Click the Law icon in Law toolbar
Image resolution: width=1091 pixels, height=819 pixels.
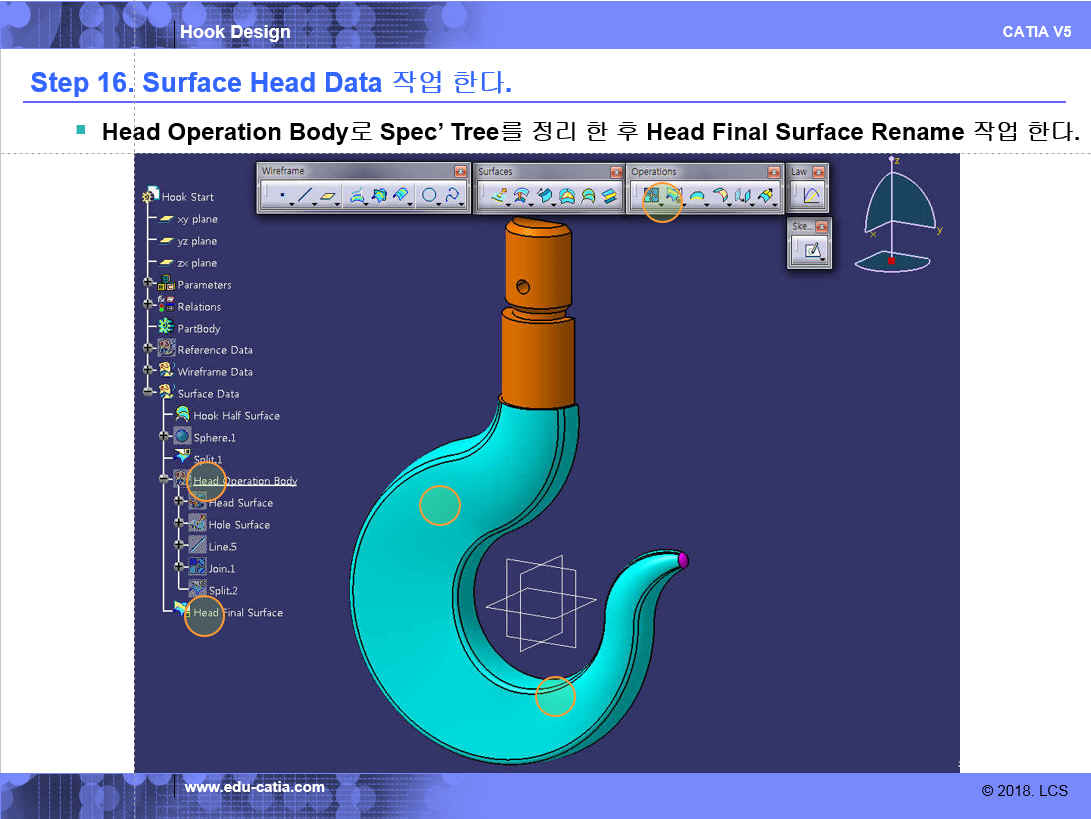pos(810,197)
